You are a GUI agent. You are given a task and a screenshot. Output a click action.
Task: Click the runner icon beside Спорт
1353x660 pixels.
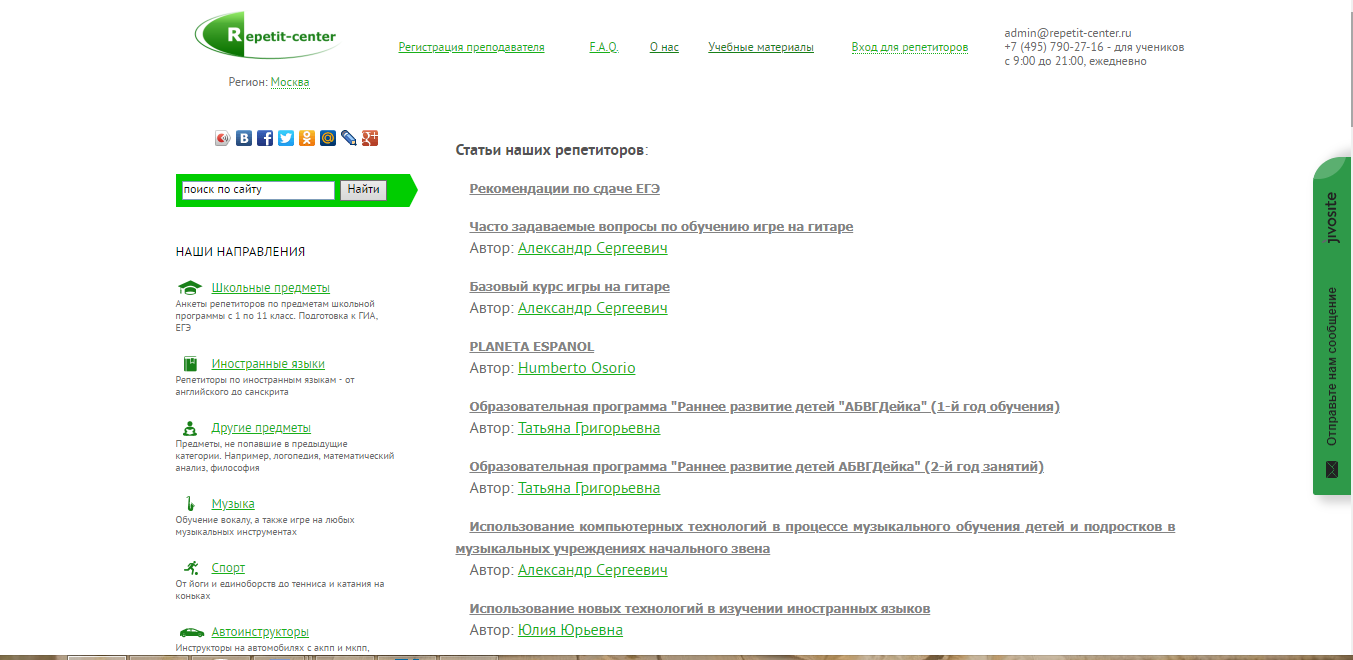coord(192,567)
